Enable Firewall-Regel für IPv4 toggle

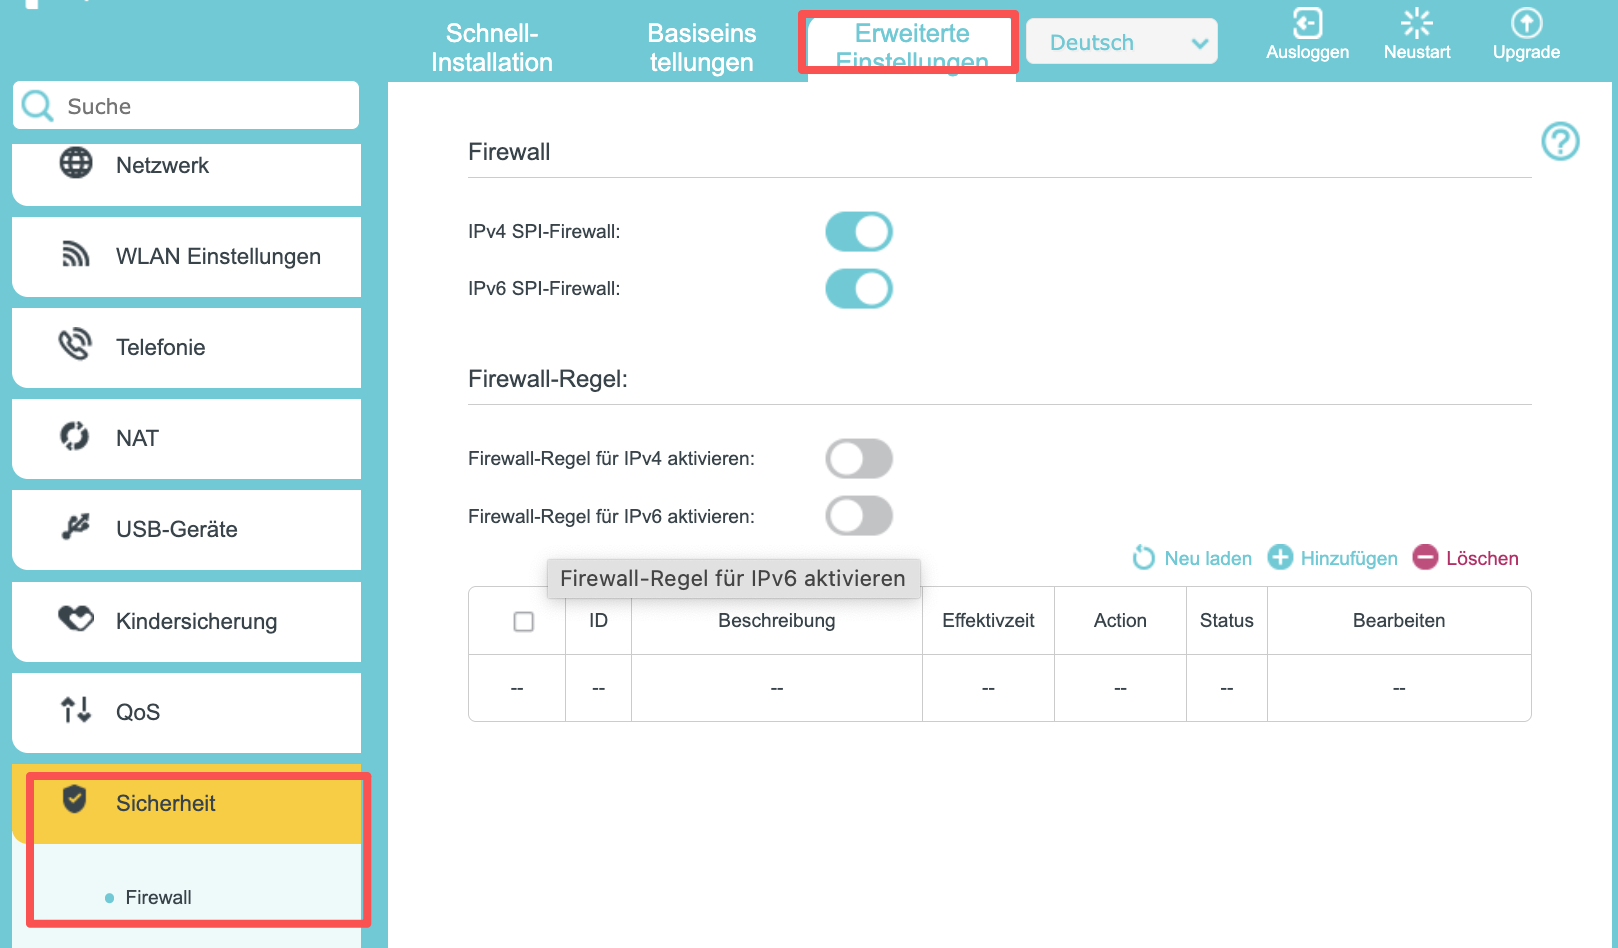click(x=859, y=459)
